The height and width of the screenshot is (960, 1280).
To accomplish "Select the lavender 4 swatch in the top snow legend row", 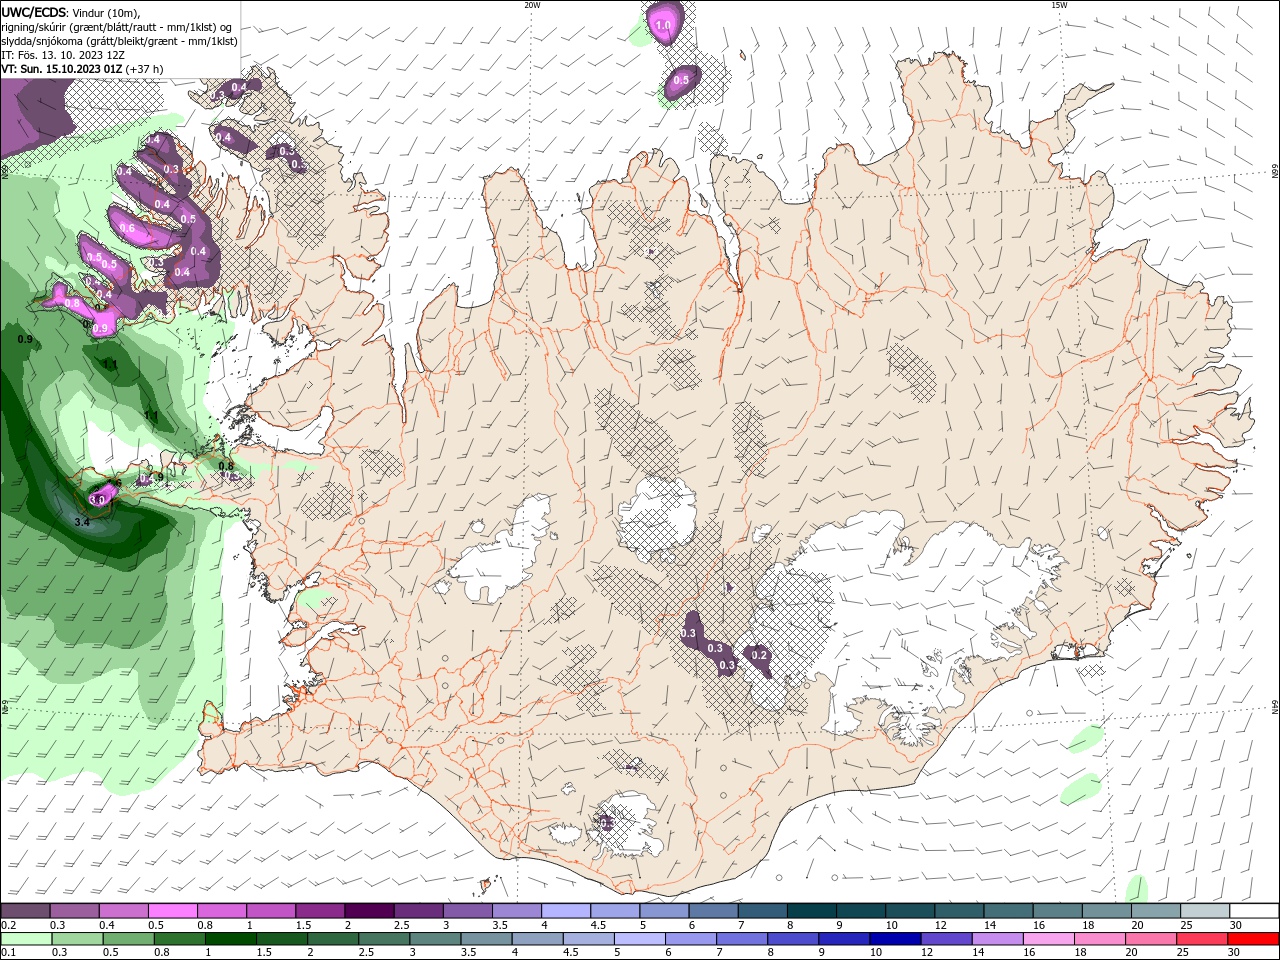I will point(564,911).
